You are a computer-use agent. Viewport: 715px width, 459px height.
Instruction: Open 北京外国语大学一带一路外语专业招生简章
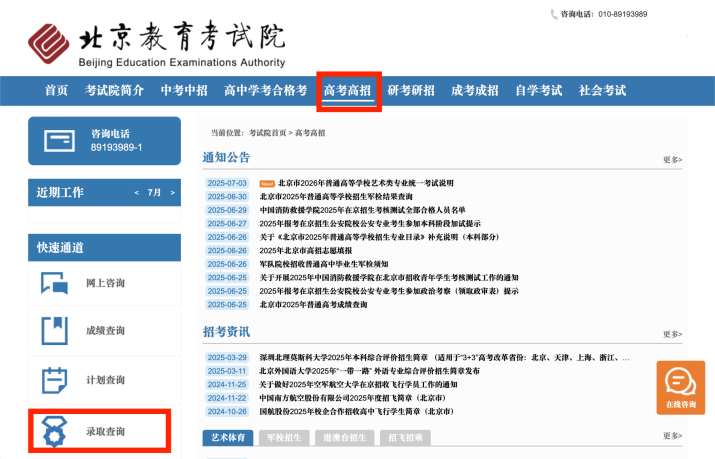(369, 371)
